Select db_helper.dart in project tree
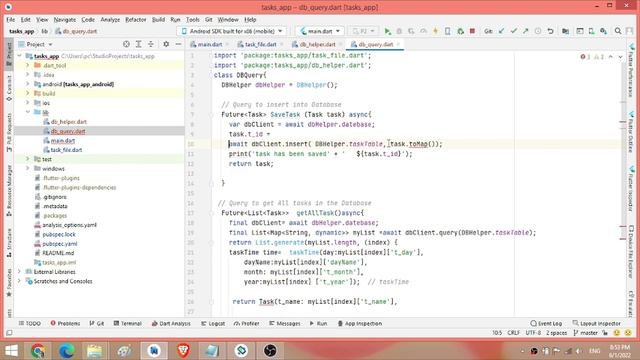640x360 pixels. pos(69,122)
